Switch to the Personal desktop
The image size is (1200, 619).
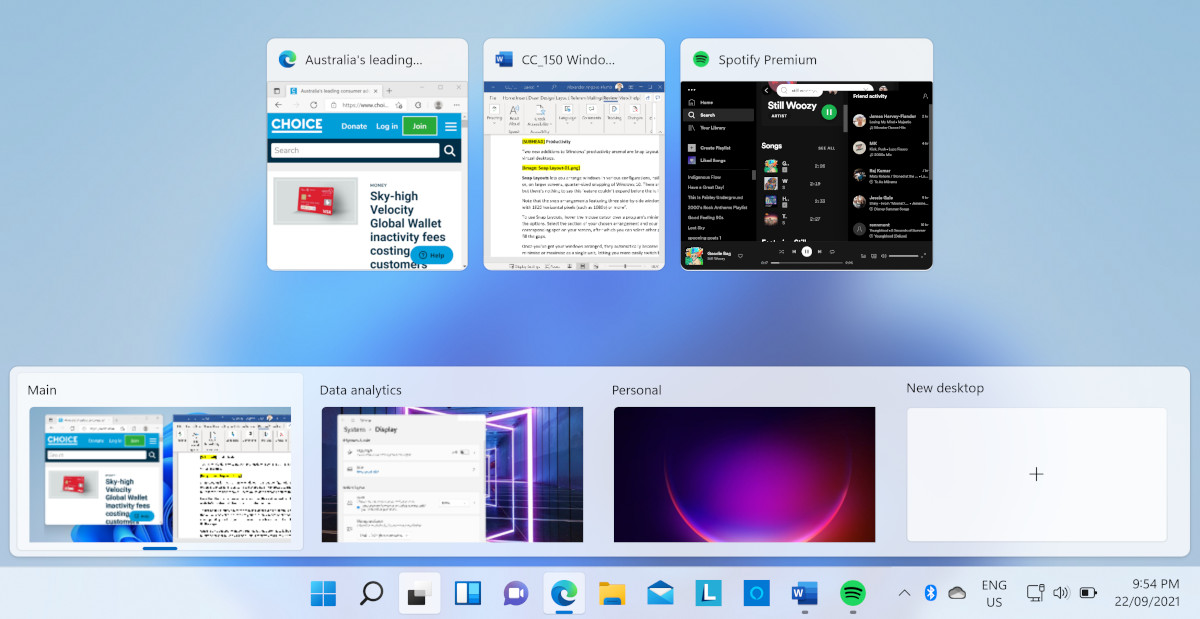click(744, 474)
